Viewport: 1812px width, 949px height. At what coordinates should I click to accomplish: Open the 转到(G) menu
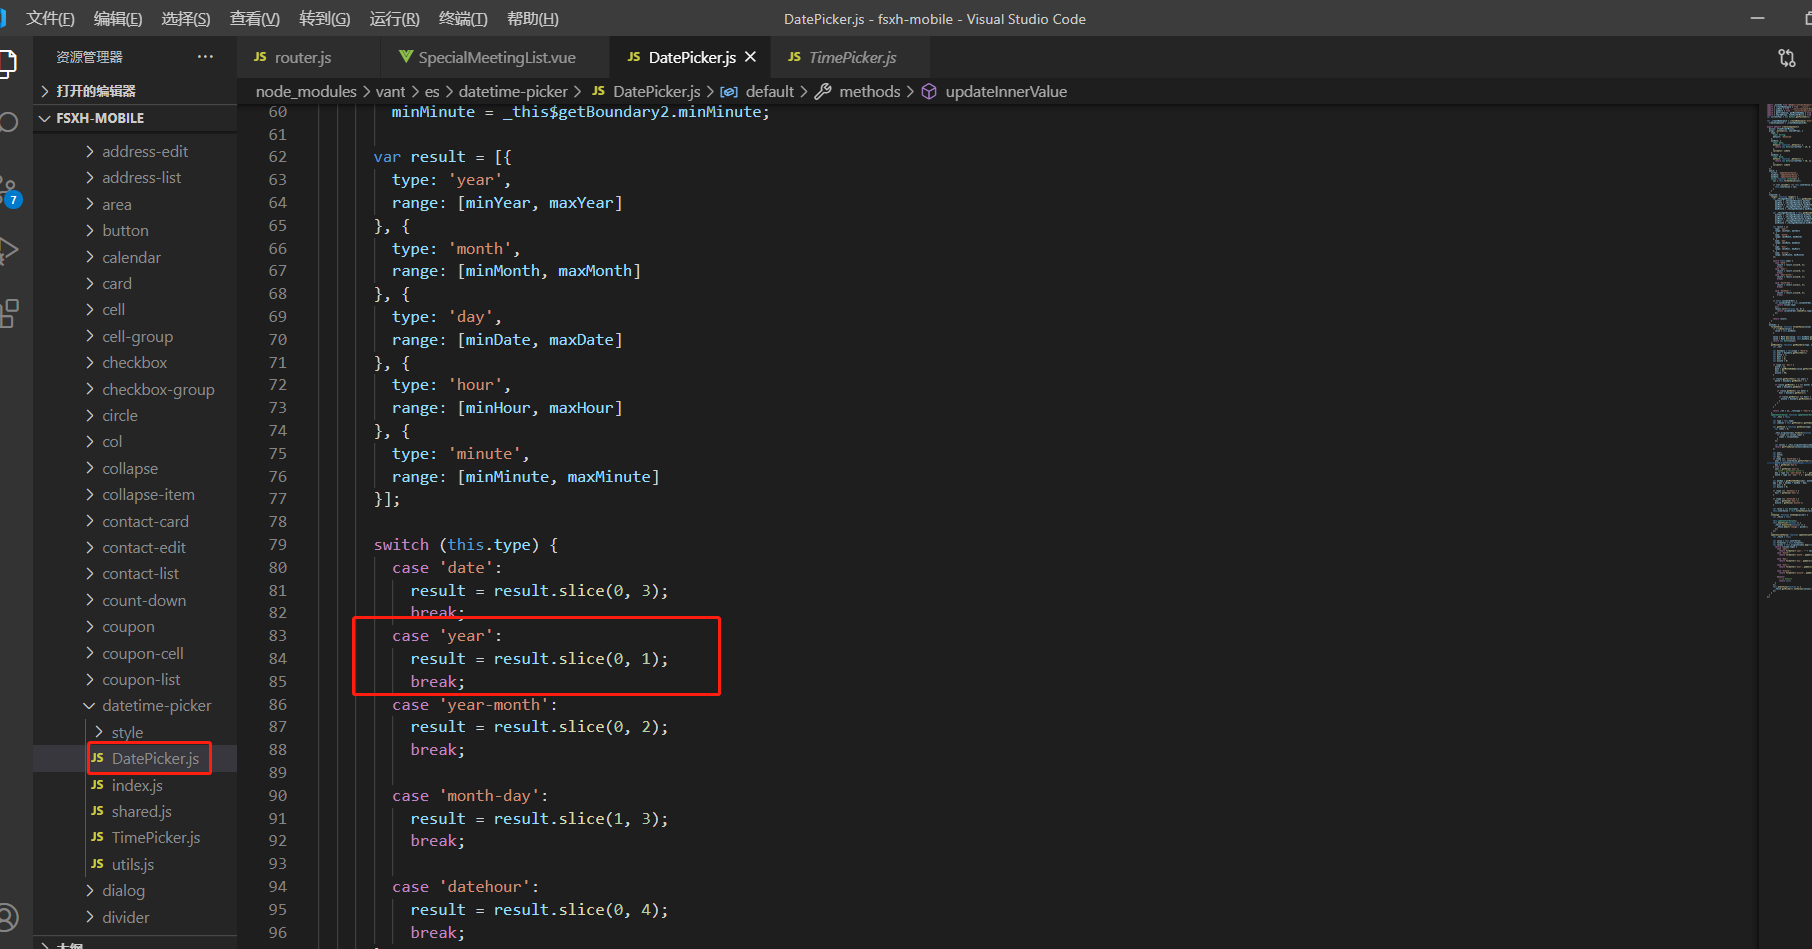325,19
